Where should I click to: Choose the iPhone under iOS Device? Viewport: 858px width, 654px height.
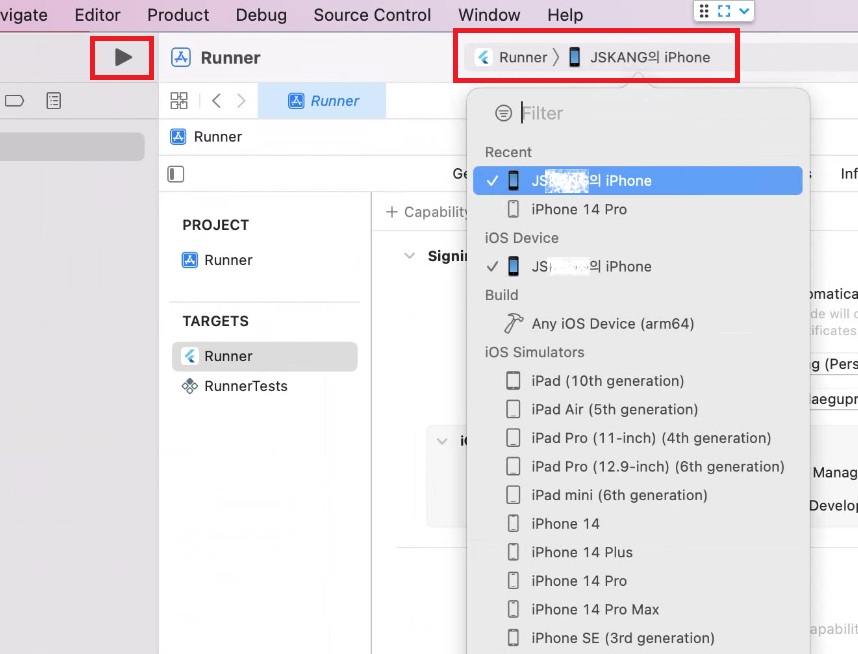pyautogui.click(x=637, y=267)
